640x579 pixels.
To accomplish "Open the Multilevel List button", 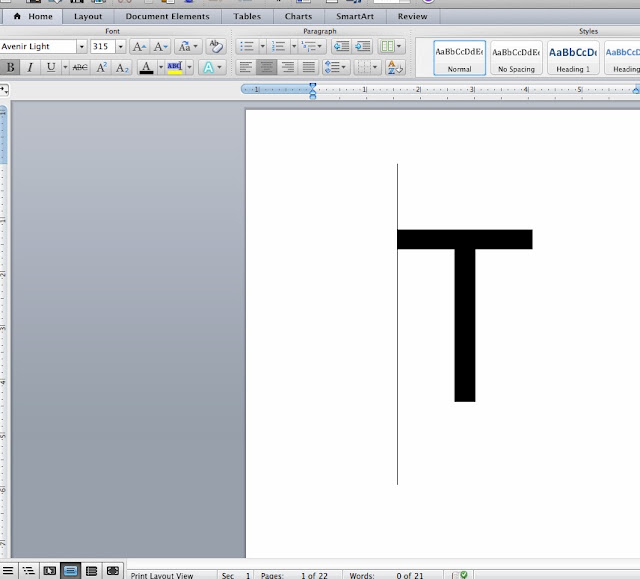I will click(x=312, y=47).
